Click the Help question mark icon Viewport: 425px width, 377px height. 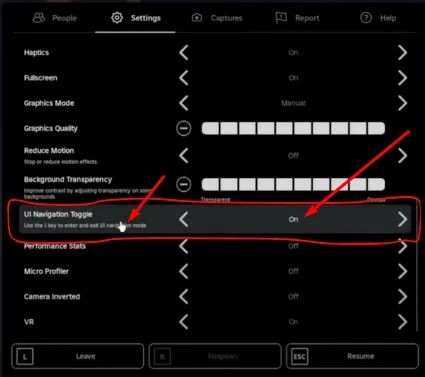click(366, 18)
